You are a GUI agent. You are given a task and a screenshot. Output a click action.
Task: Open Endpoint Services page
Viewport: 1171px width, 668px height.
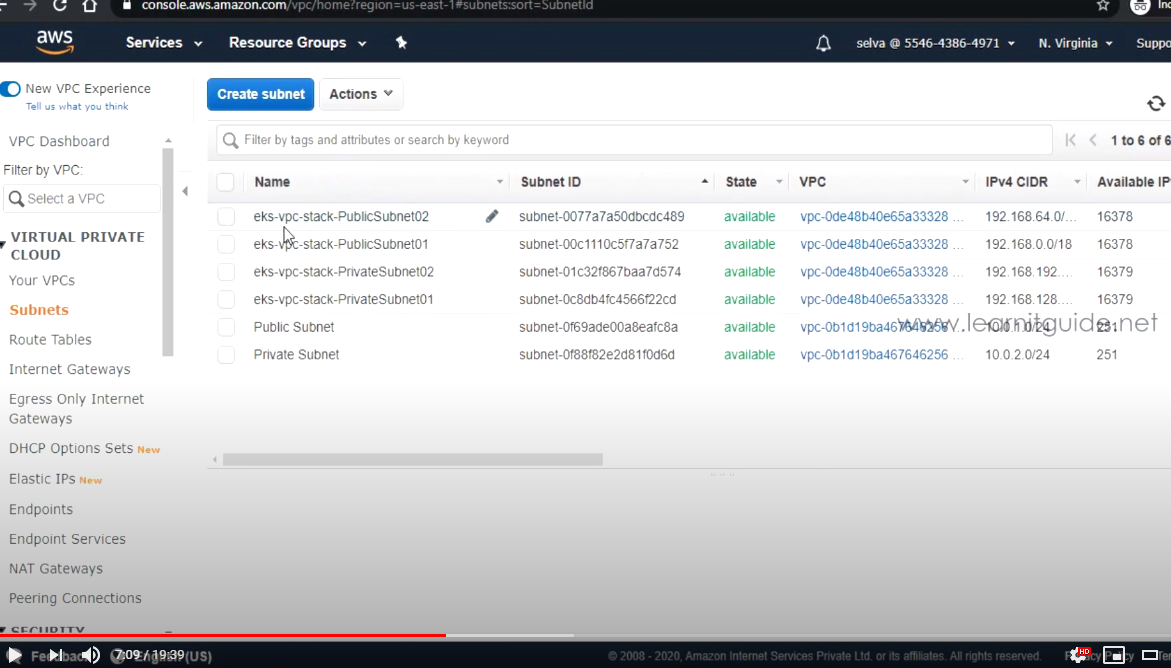pos(67,539)
